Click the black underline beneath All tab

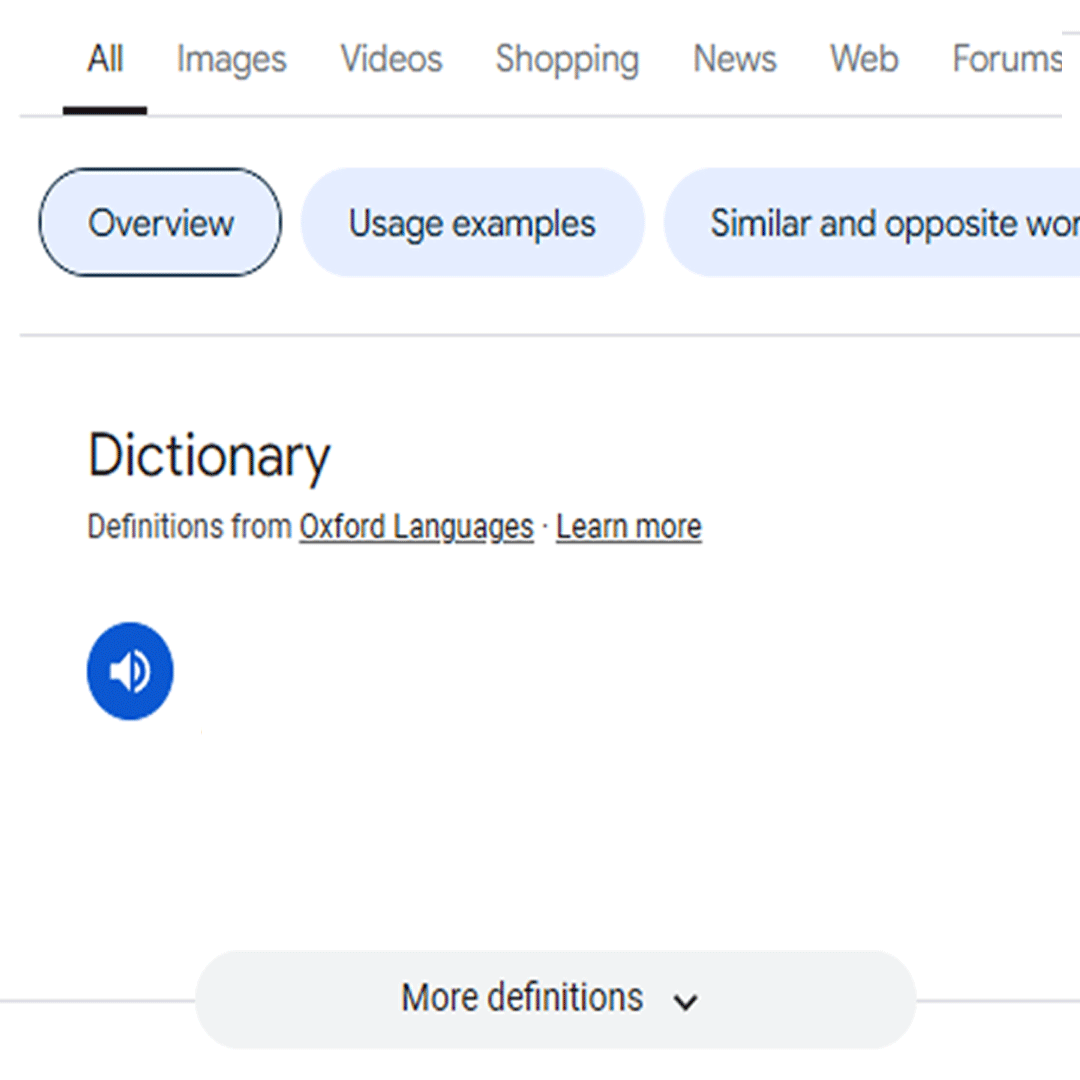pyautogui.click(x=105, y=110)
